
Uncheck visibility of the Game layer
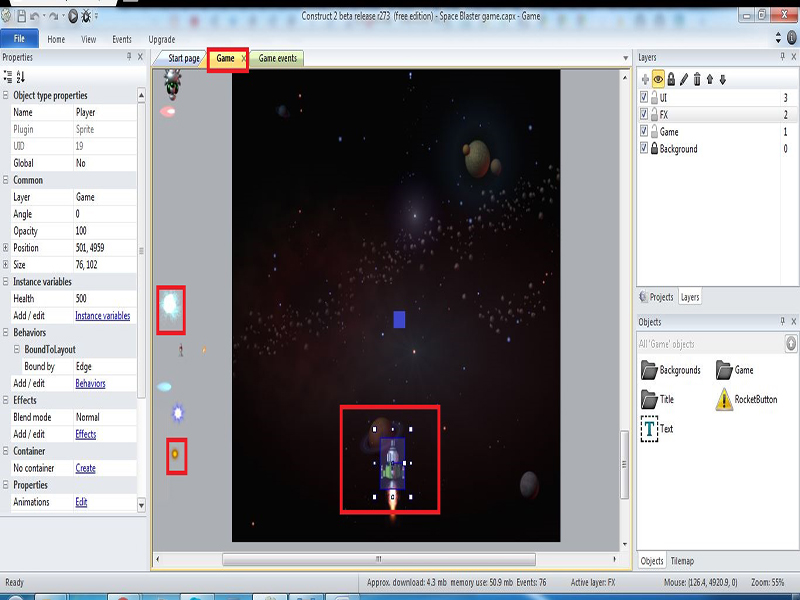pos(644,131)
